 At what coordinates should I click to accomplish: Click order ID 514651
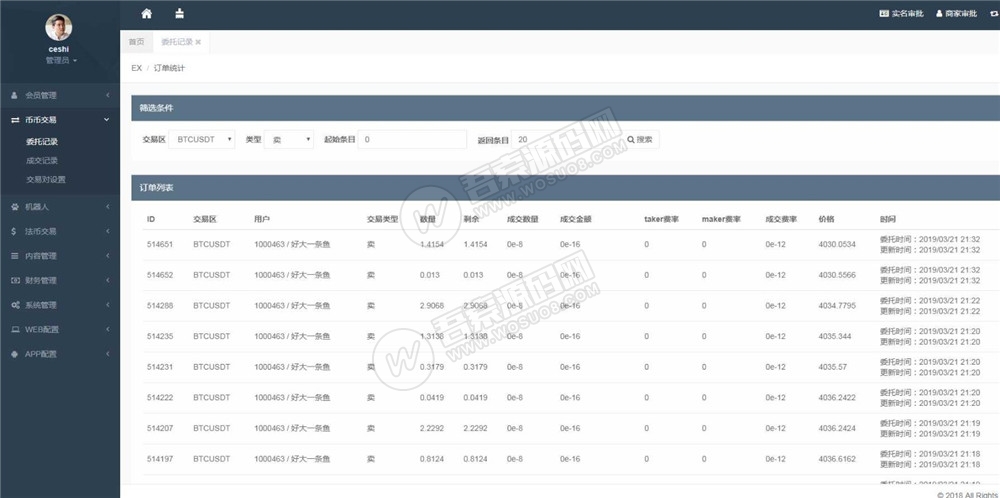159,244
